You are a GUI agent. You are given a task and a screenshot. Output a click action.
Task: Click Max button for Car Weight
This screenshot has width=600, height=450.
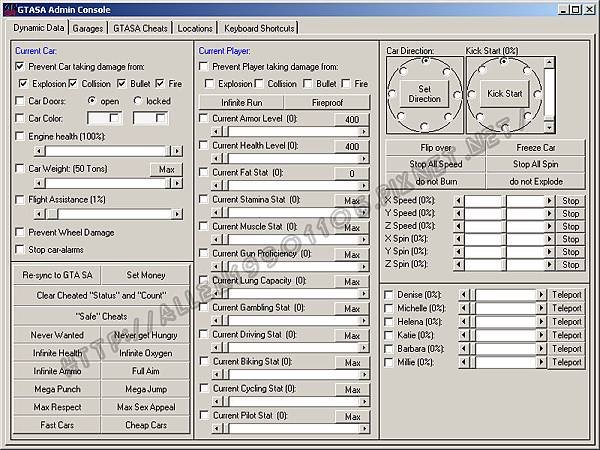(166, 169)
